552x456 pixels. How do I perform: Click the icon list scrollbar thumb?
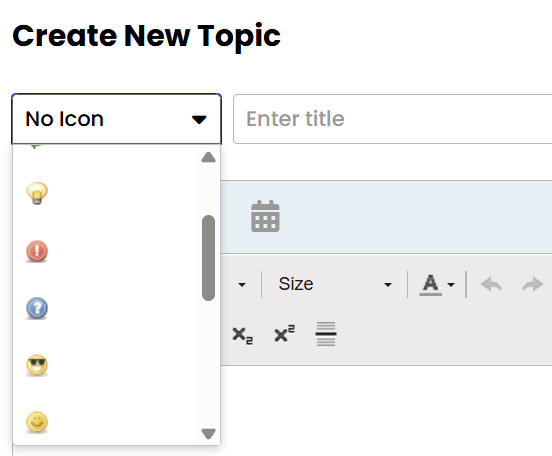tap(208, 258)
